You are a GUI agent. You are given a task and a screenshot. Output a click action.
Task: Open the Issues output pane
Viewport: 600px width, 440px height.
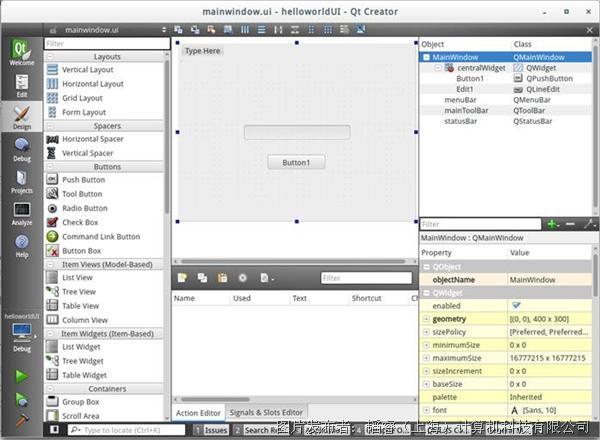coord(211,430)
